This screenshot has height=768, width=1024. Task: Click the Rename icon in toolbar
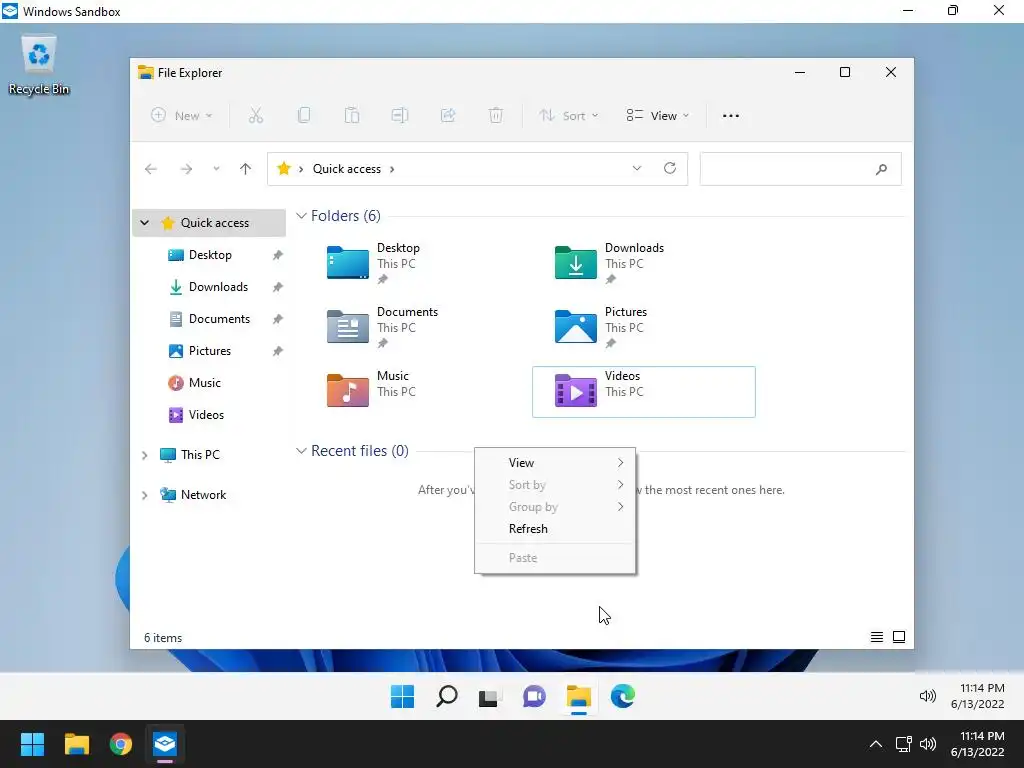pos(400,116)
